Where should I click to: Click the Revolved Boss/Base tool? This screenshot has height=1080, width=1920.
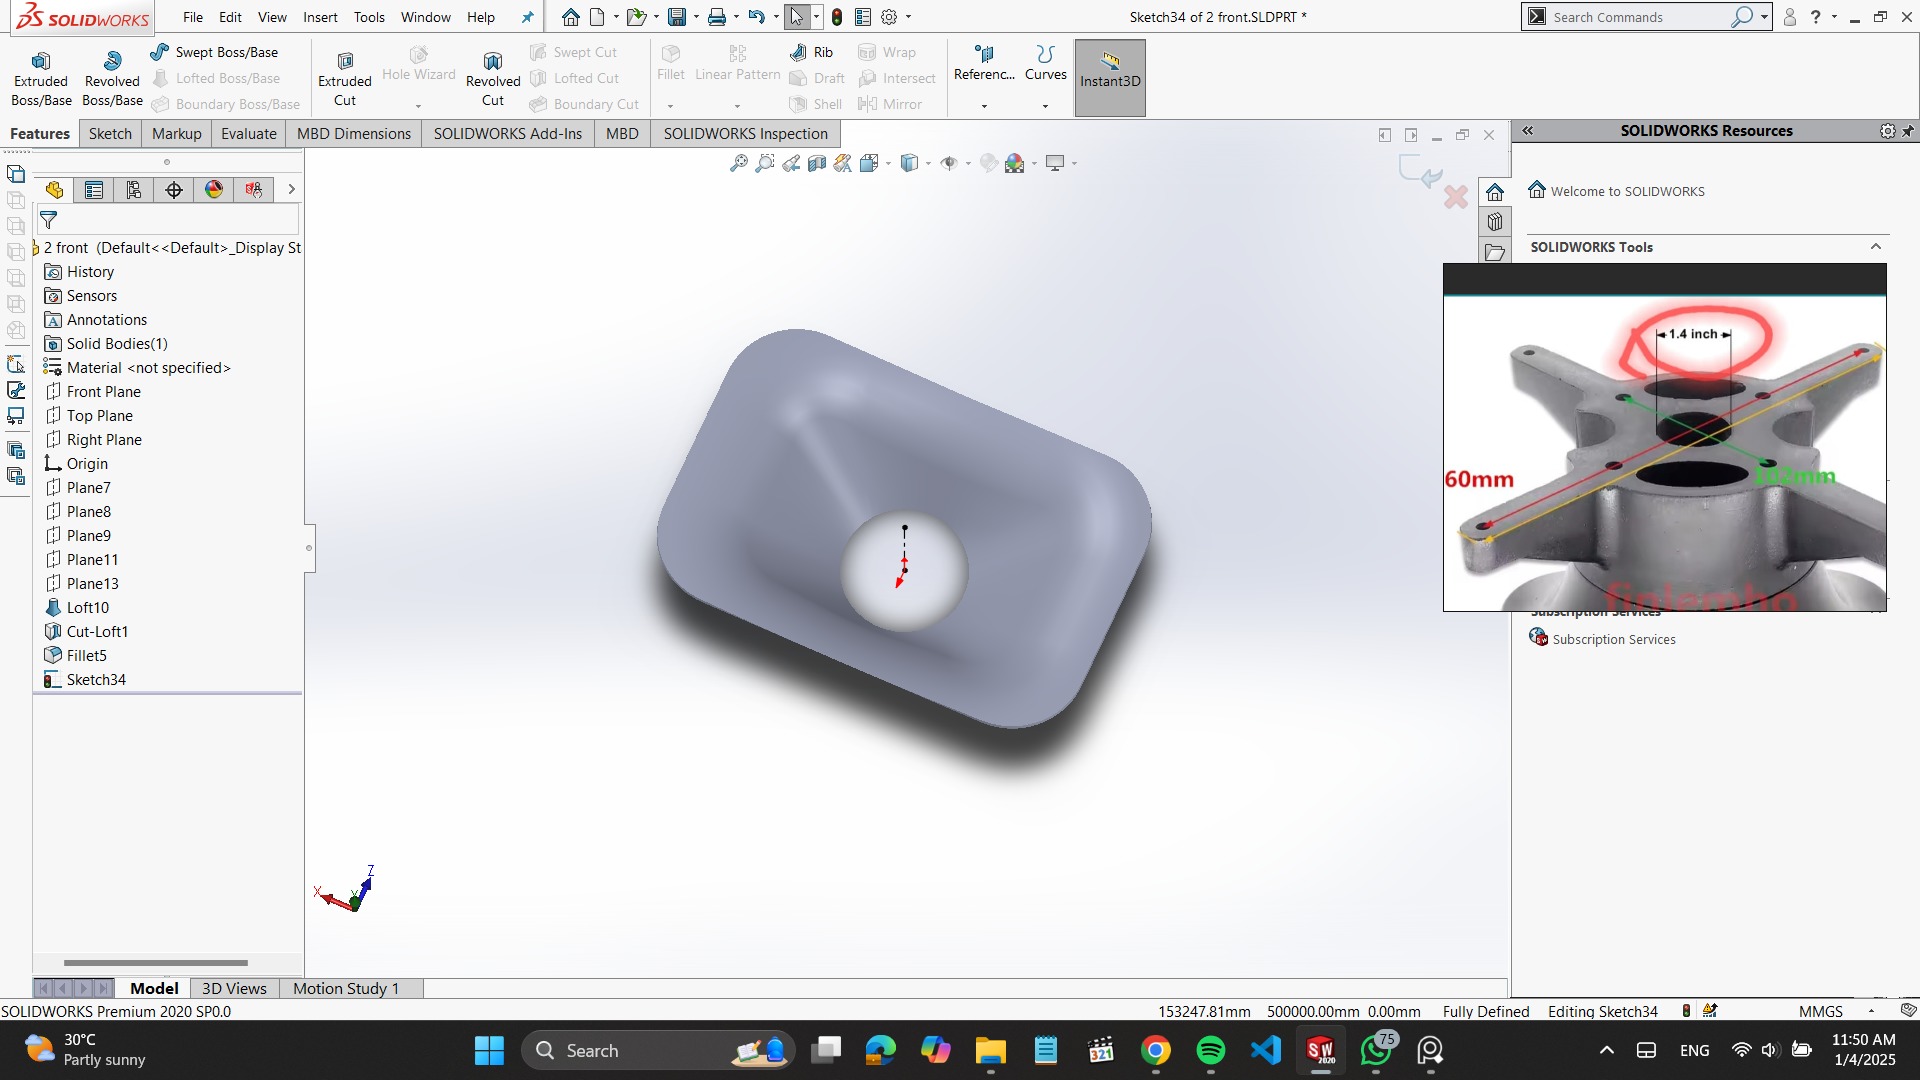(x=112, y=78)
